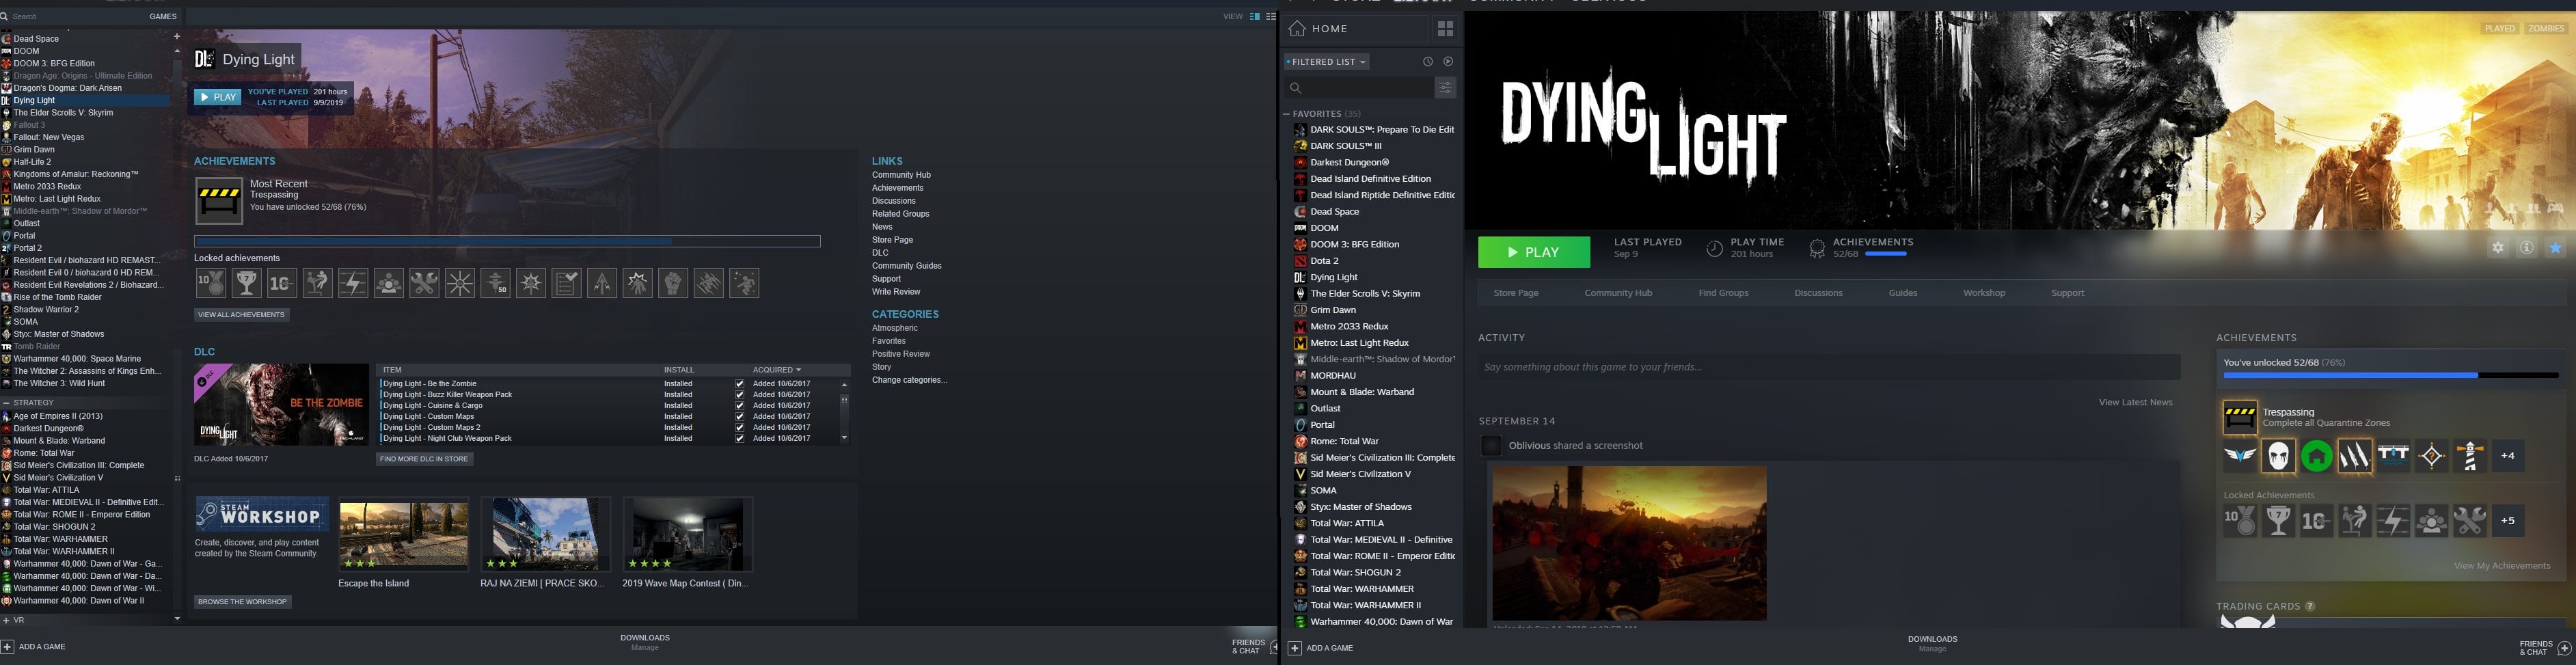Show the +5 more locked achievements
This screenshot has height=665, width=2576.
(x=2508, y=521)
